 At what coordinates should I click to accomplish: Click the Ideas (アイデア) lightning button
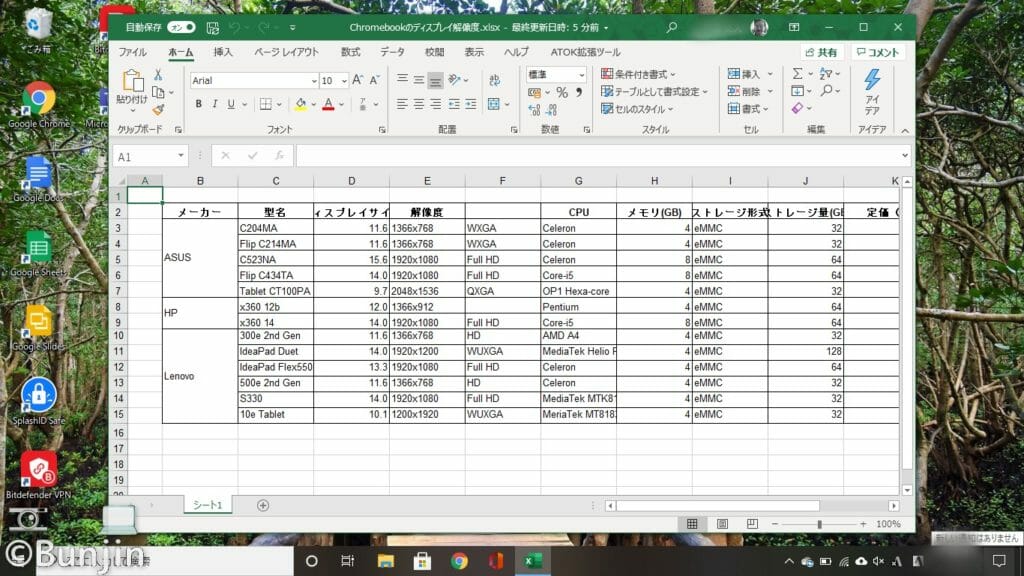872,91
